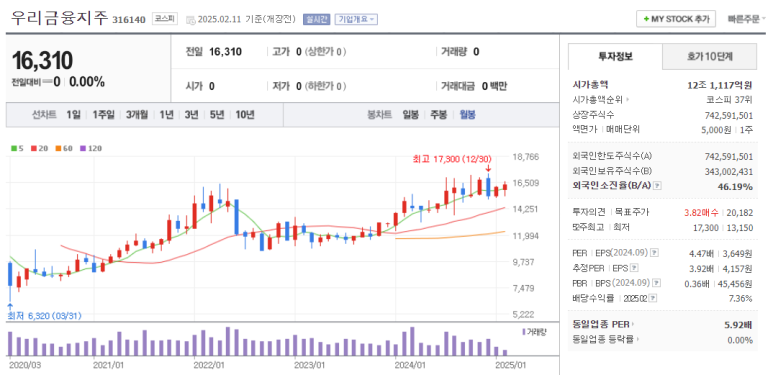Click the calendar clock icon before the date
Viewport: 773px width, 375px height.
click(x=190, y=20)
